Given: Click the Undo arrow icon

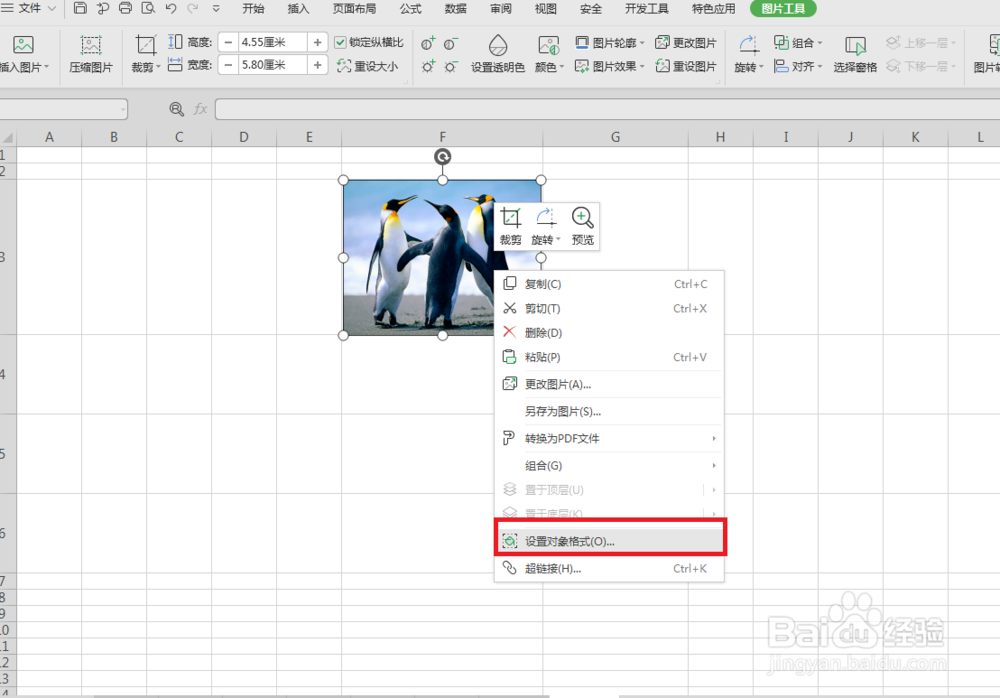Looking at the screenshot, I should click(170, 8).
